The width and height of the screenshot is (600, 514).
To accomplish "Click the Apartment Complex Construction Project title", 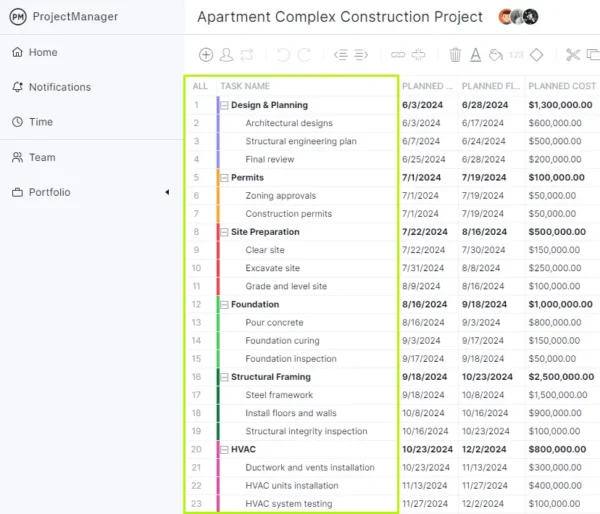I will [x=340, y=17].
